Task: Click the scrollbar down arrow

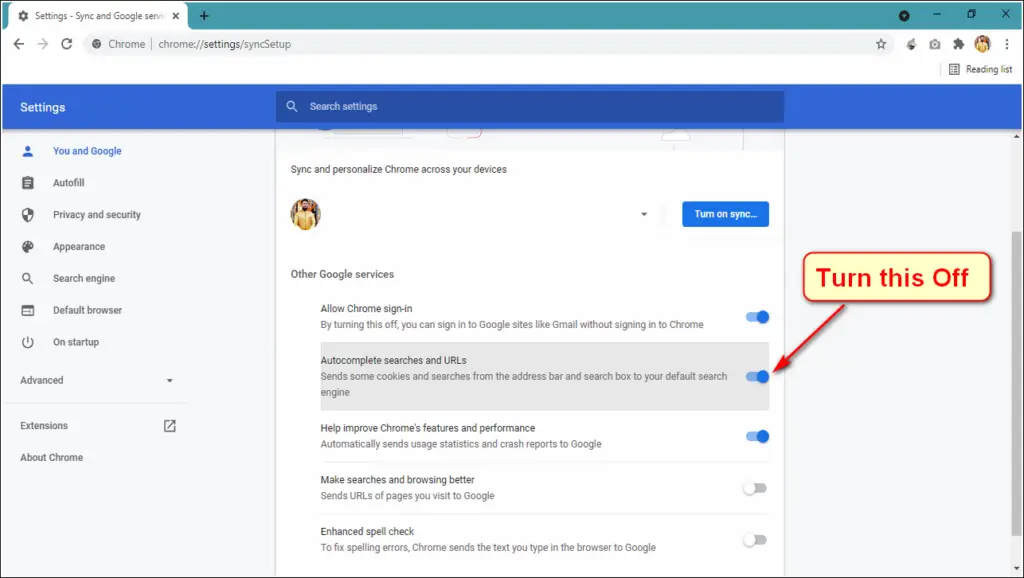Action: (1017, 569)
